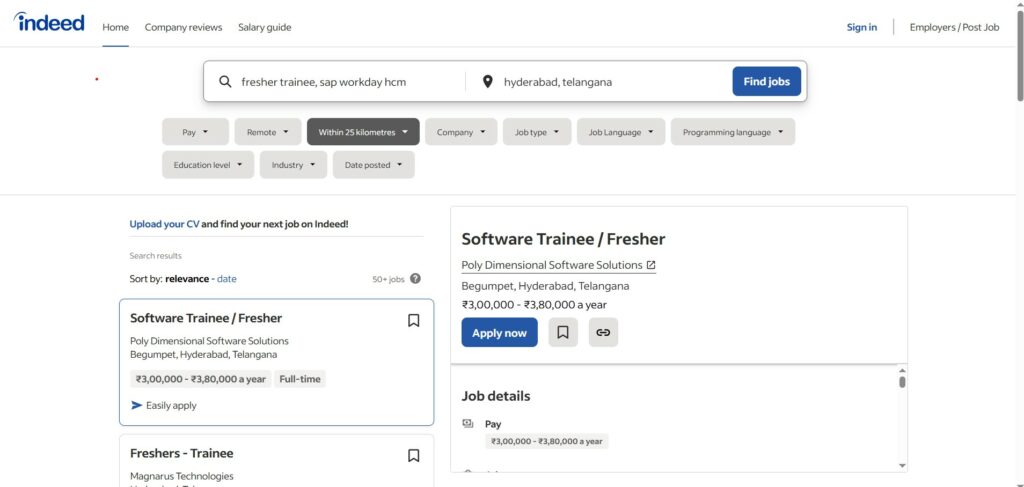This screenshot has width=1024, height=487.
Task: Copy job link using chain icon
Action: (x=603, y=333)
